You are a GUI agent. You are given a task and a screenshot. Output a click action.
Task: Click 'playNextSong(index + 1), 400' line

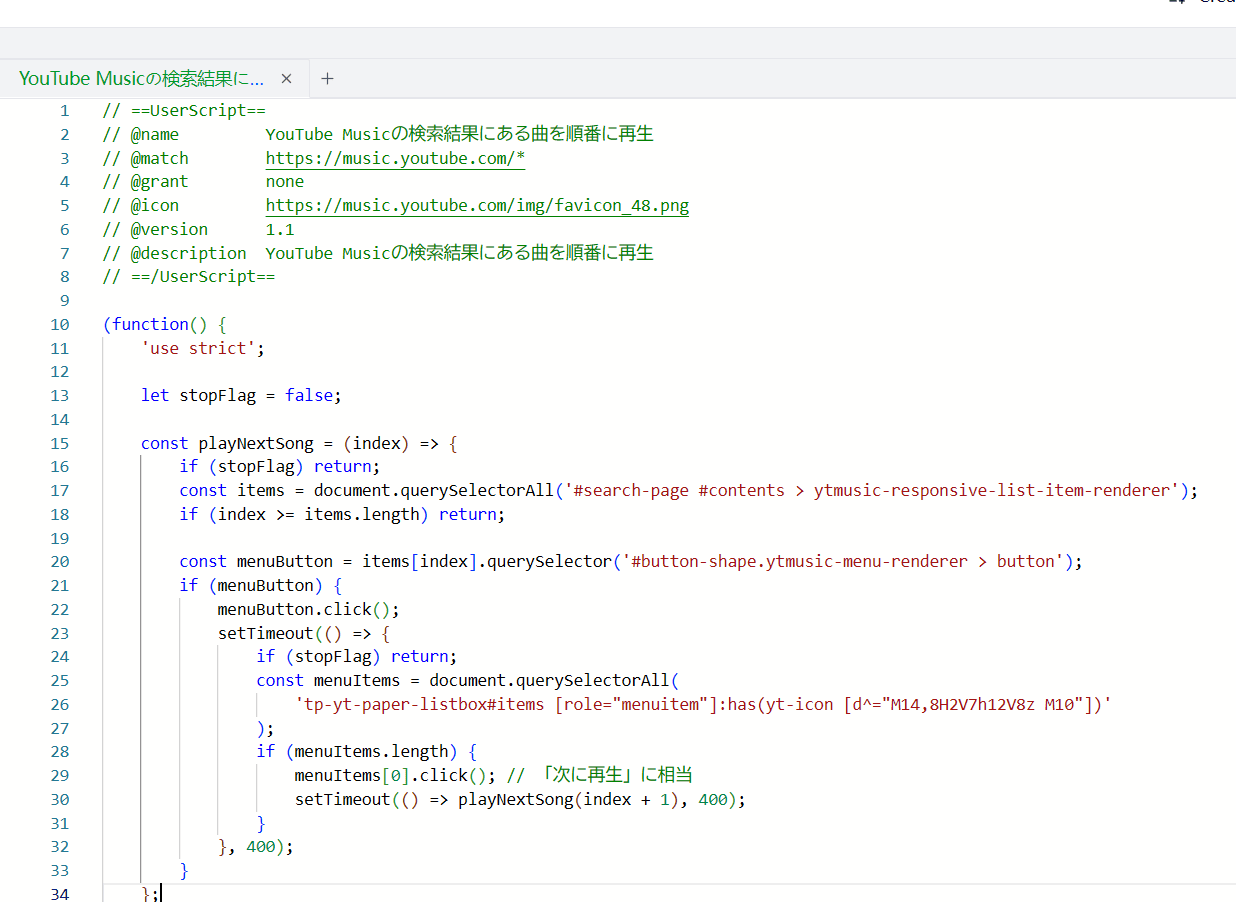[520, 799]
